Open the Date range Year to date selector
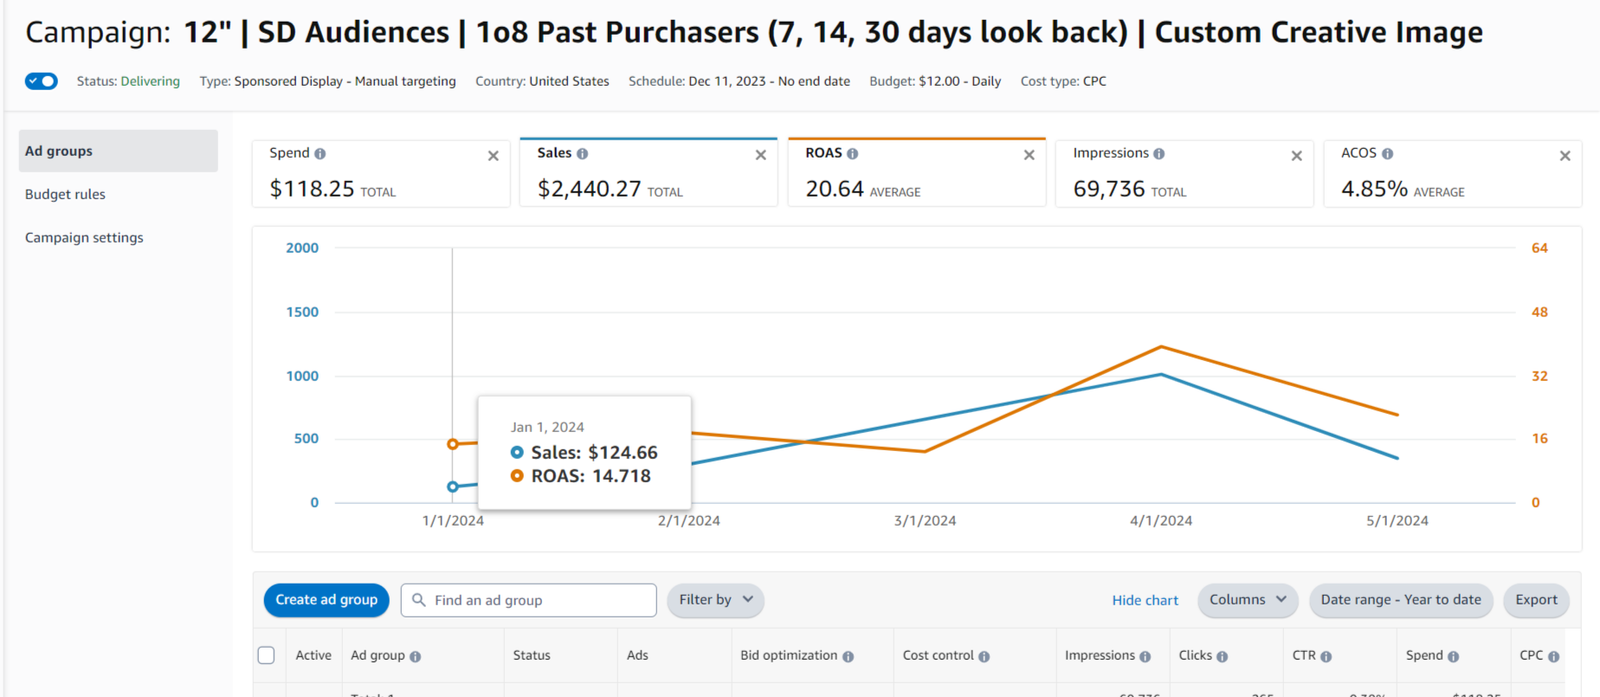The width and height of the screenshot is (1600, 697). 1400,600
